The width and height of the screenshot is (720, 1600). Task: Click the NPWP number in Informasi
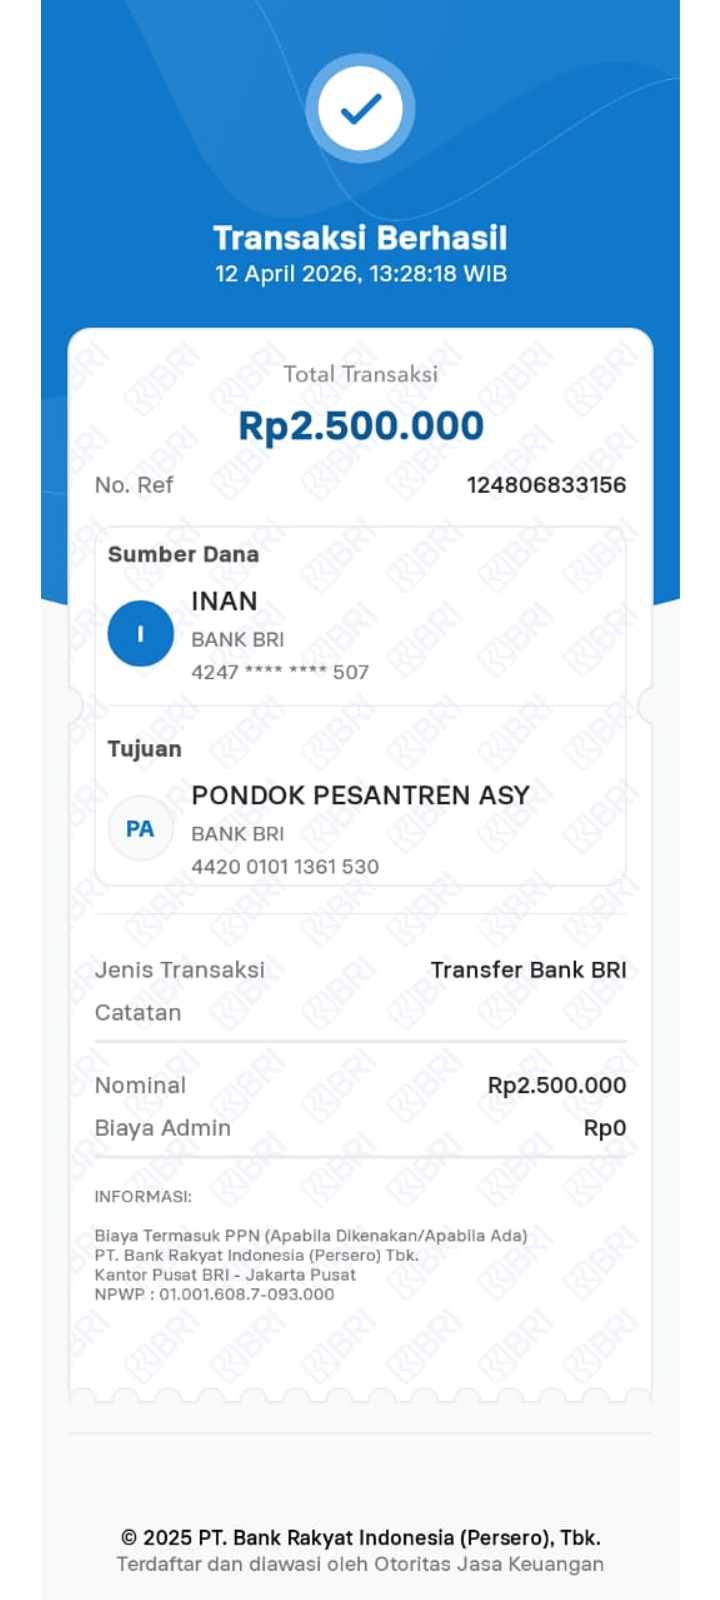click(x=246, y=1294)
